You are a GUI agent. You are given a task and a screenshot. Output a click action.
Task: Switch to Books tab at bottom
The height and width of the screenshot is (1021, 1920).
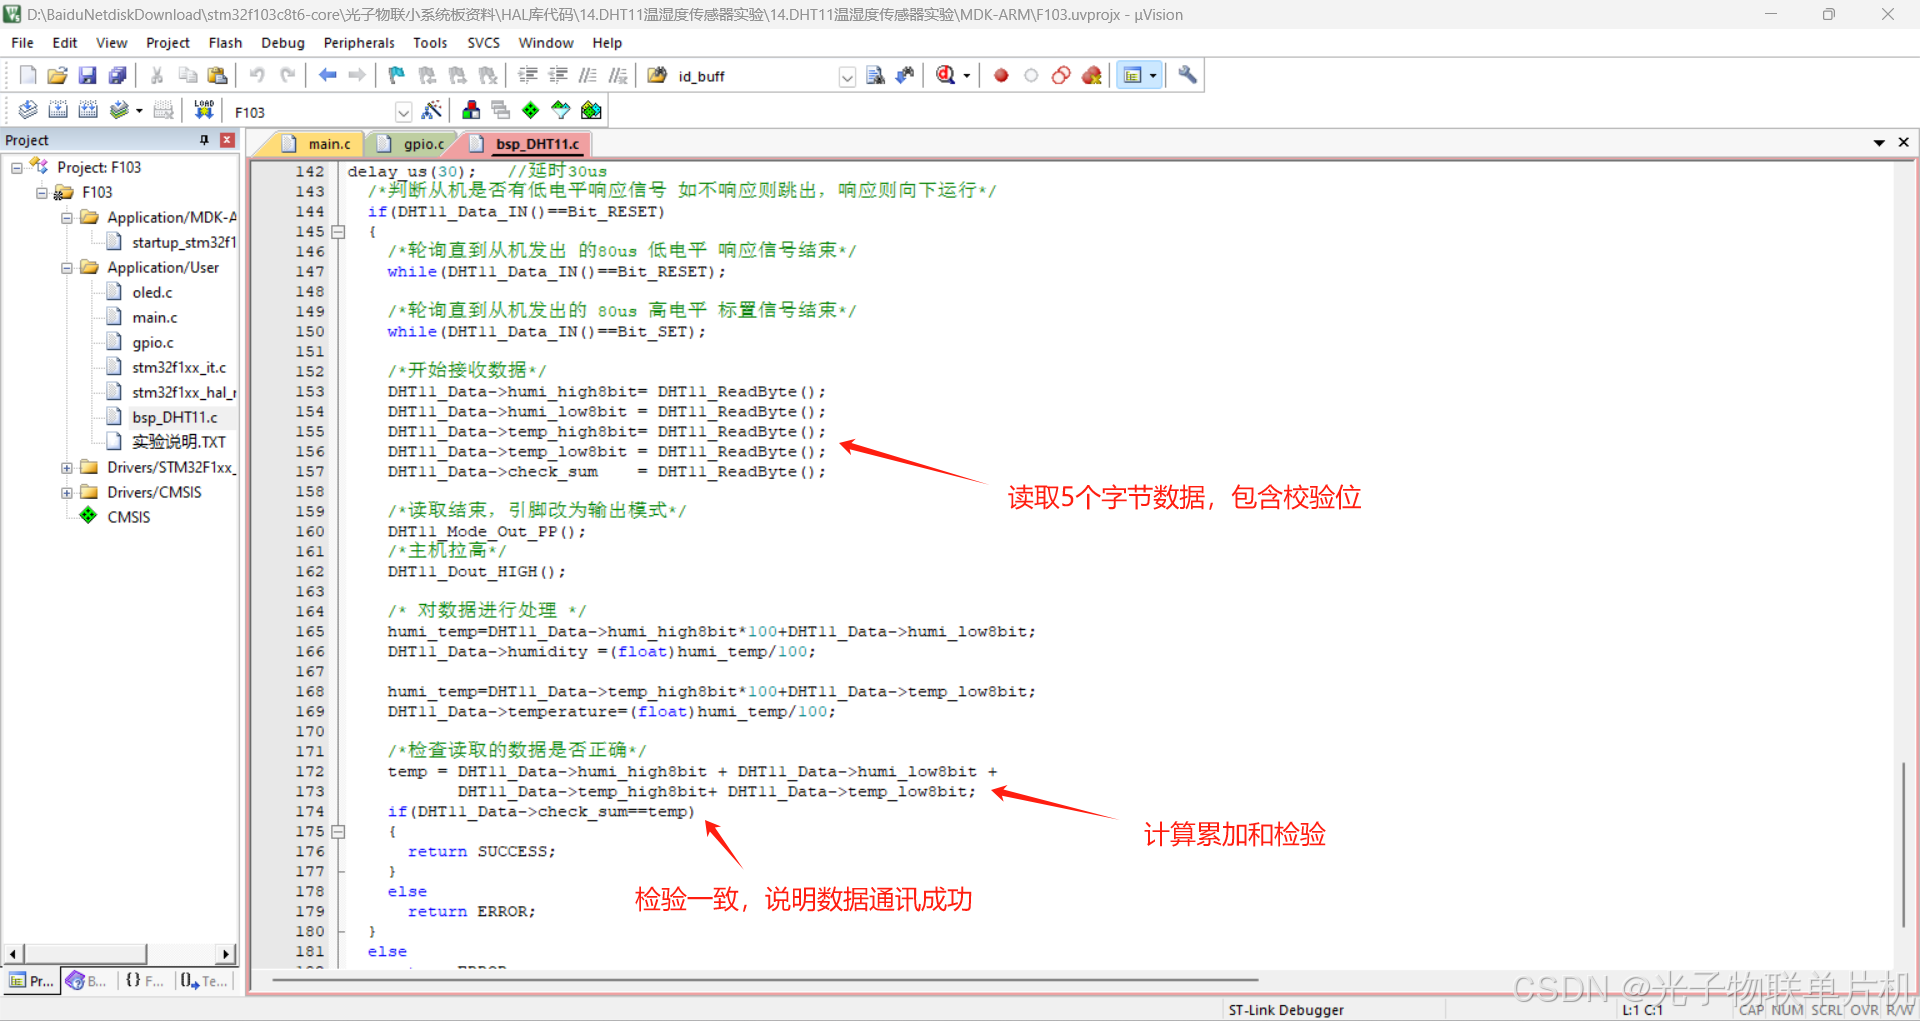(x=87, y=981)
